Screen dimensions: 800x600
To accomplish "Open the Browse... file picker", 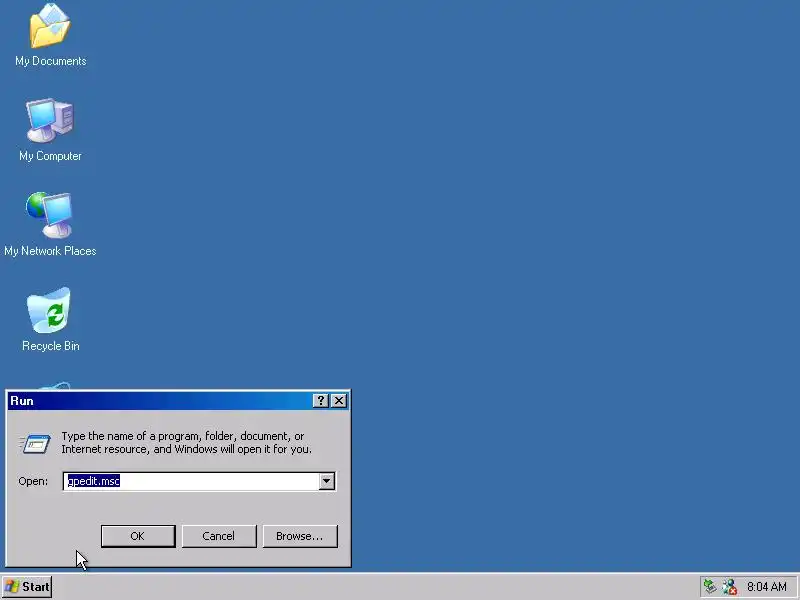I will coord(300,536).
